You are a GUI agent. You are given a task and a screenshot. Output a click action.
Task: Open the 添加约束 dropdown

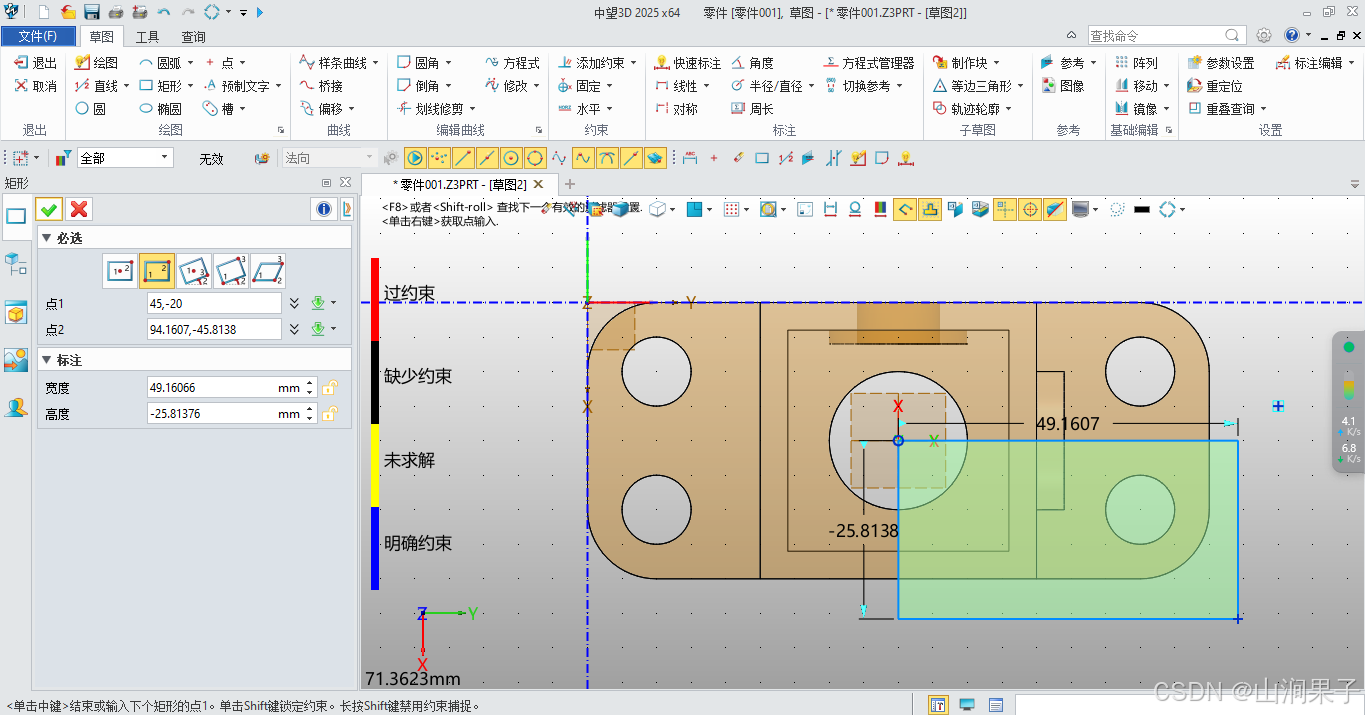pos(634,63)
